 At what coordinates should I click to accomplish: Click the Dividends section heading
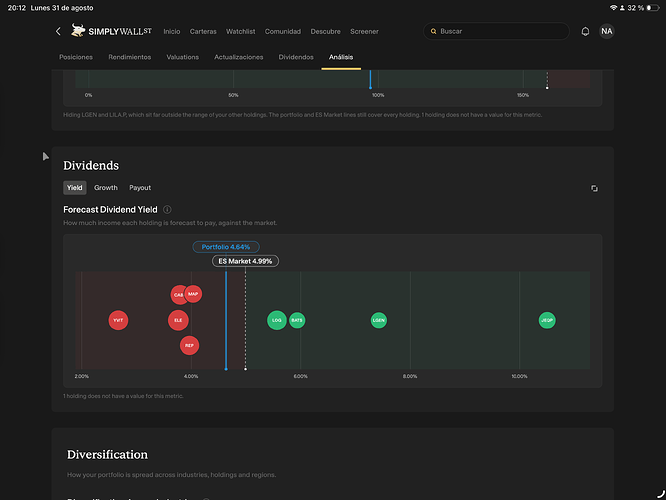(x=91, y=165)
